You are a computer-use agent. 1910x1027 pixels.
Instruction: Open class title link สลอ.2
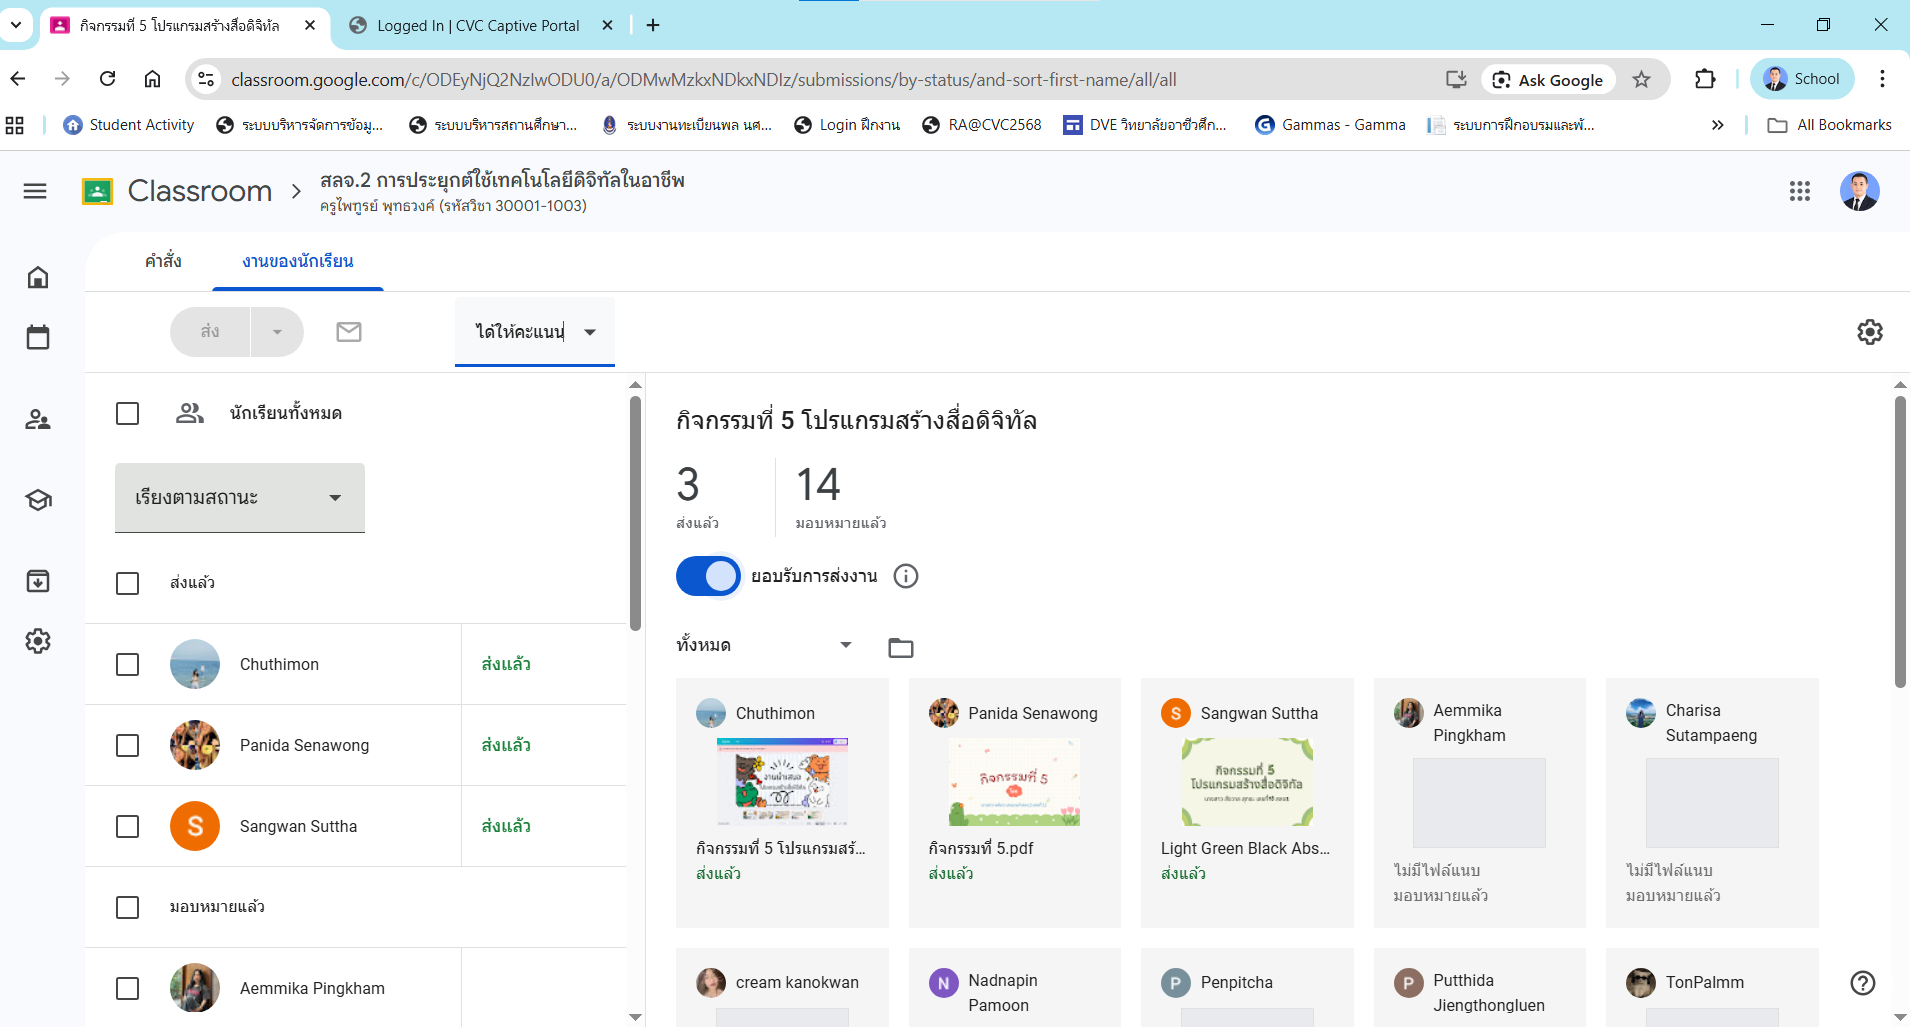click(502, 181)
